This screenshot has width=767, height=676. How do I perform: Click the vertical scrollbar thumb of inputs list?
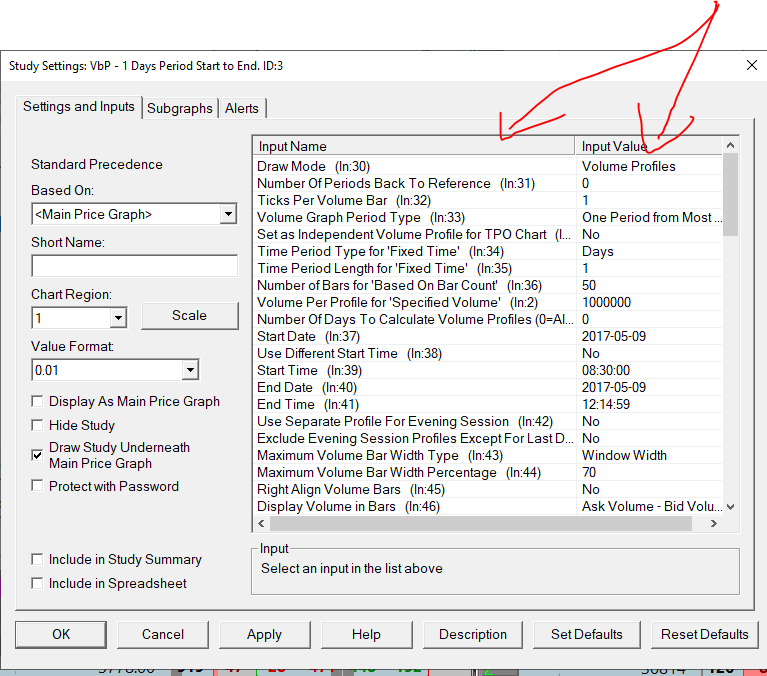(x=730, y=194)
